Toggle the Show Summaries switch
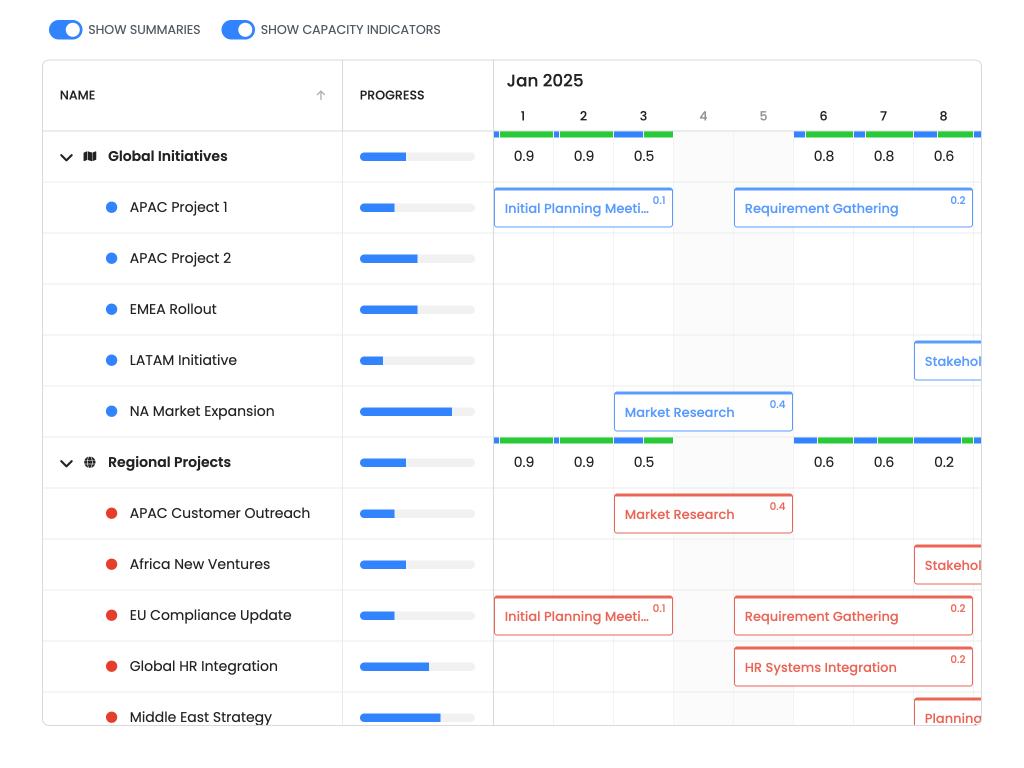This screenshot has height=768, width=1024. 65,30
